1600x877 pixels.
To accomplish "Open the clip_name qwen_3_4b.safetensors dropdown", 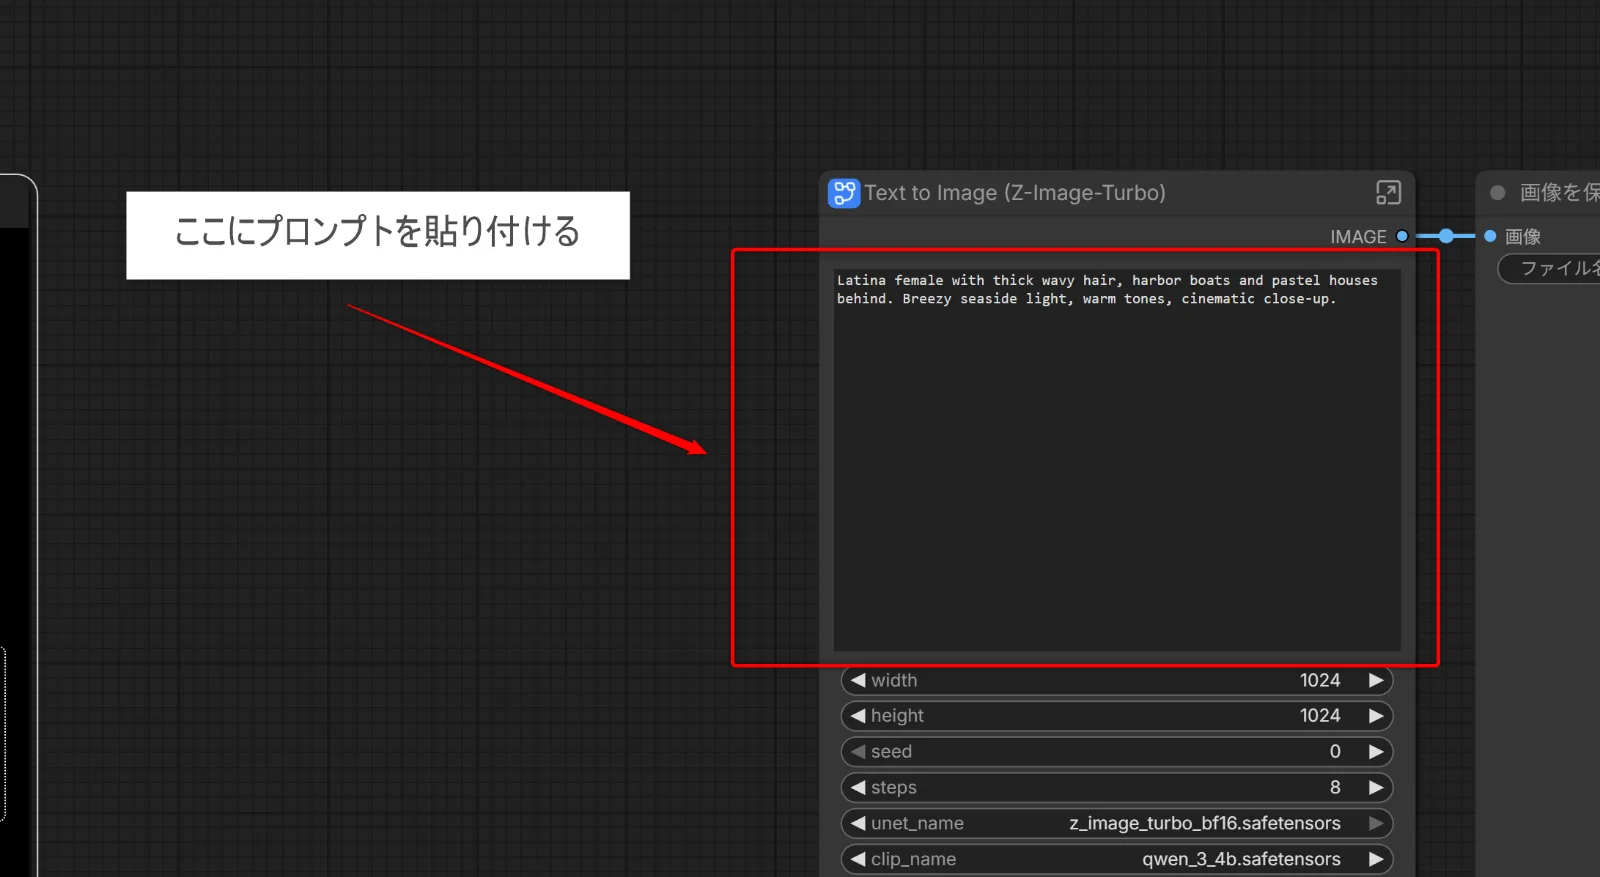I will 1117,860.
